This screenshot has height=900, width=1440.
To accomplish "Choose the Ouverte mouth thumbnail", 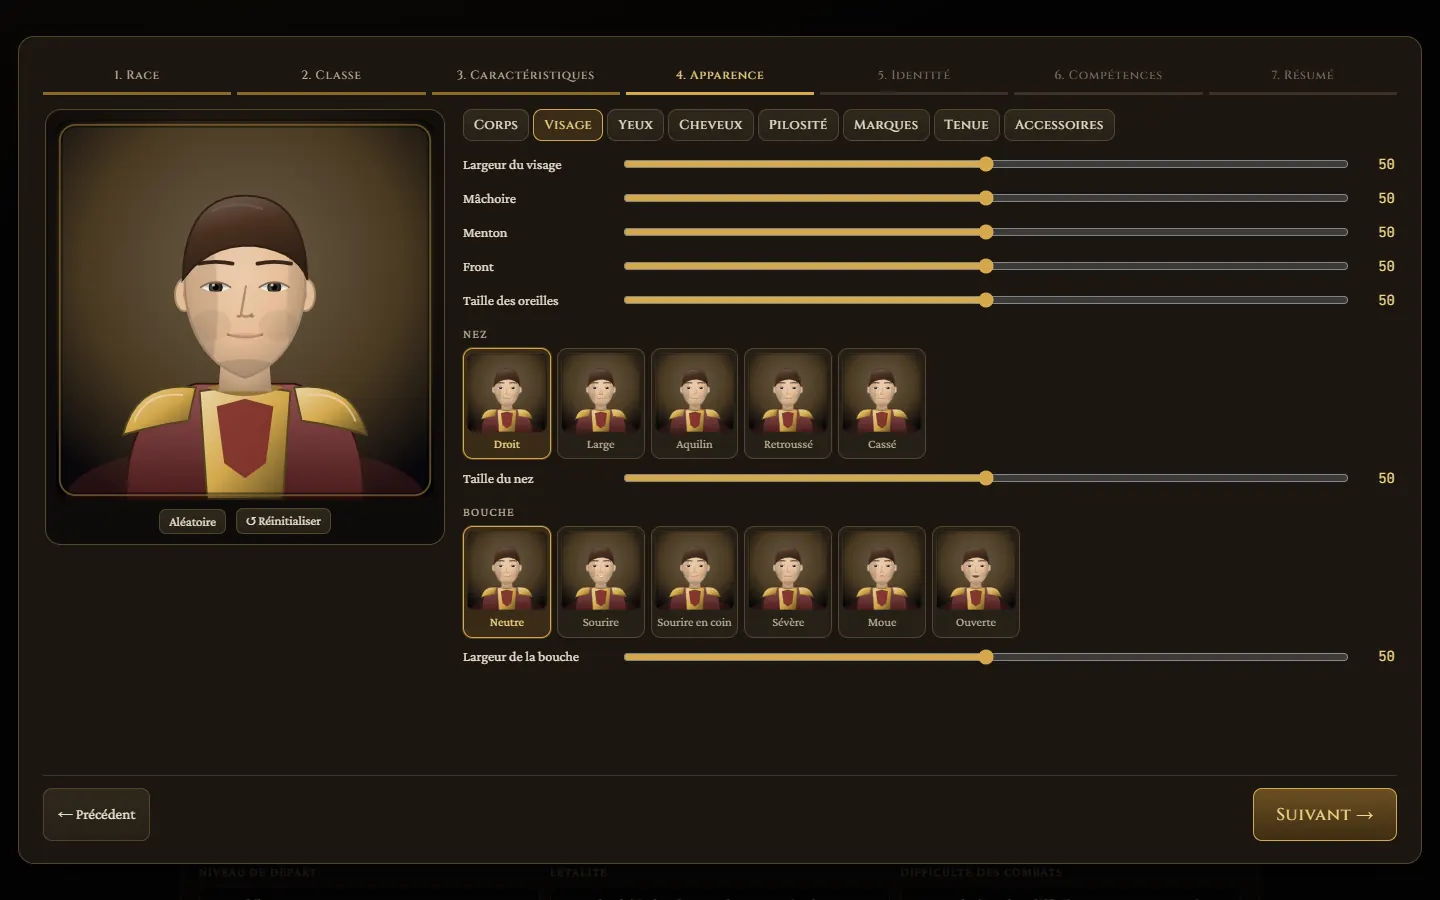I will coord(976,581).
